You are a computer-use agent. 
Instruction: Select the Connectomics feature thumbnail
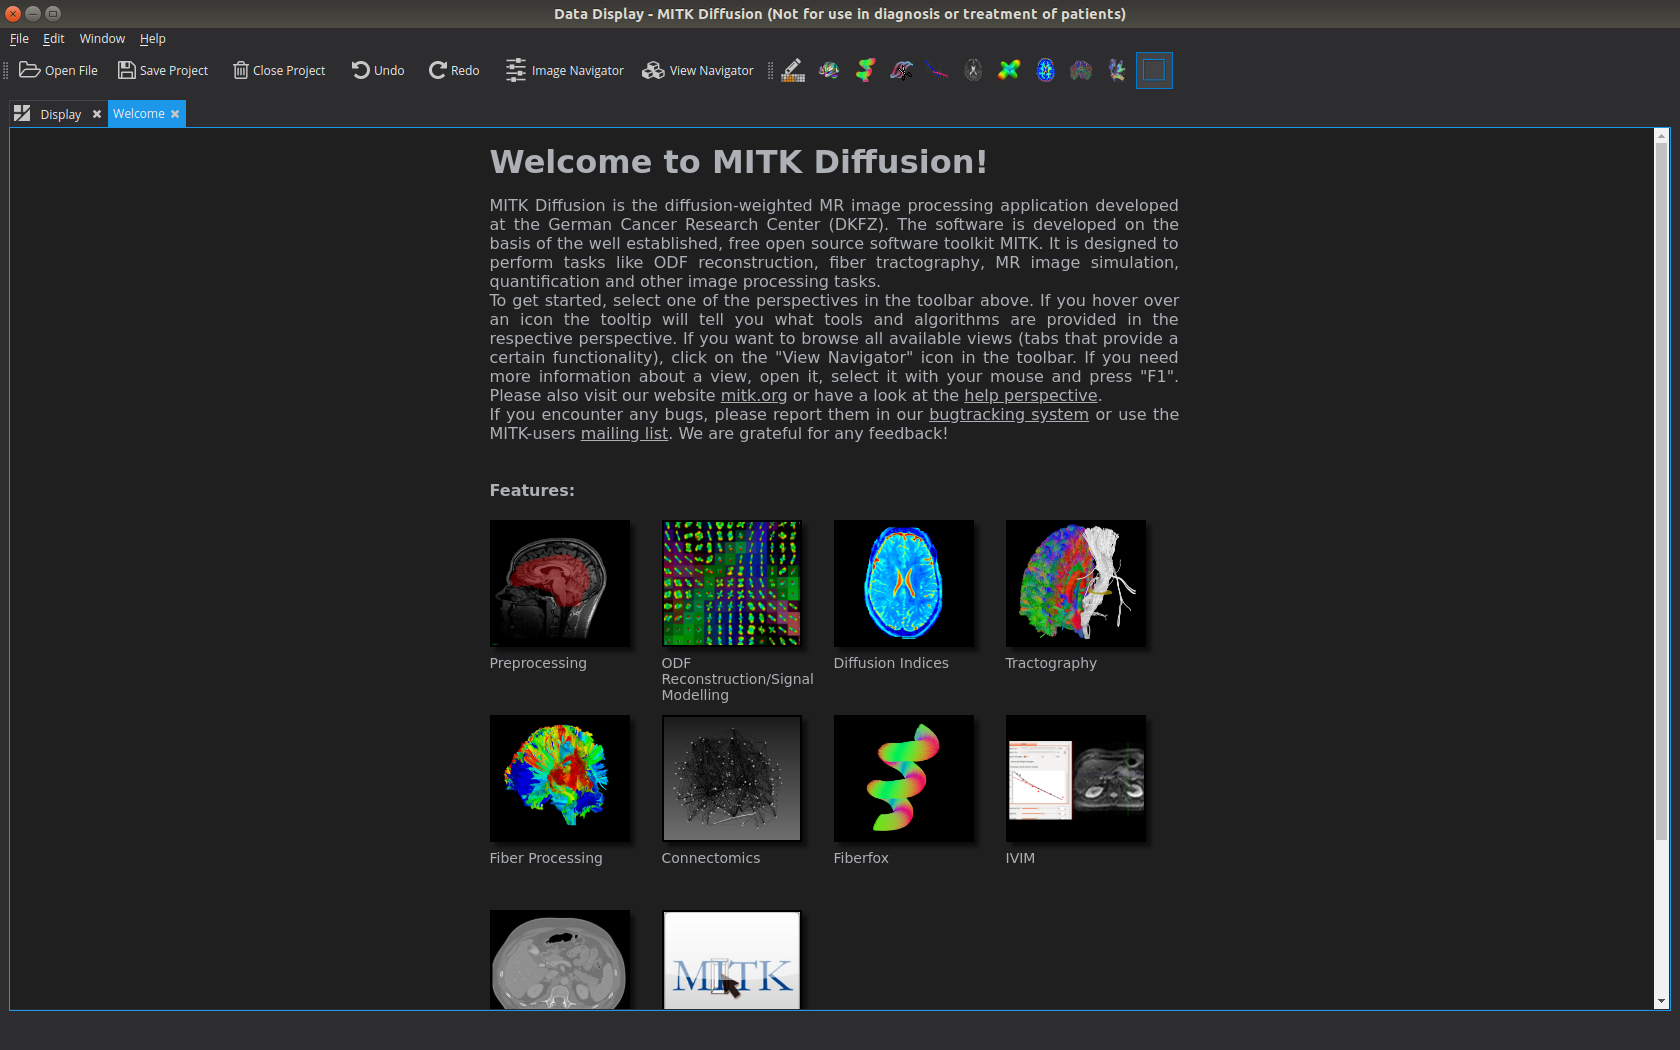tap(732, 778)
